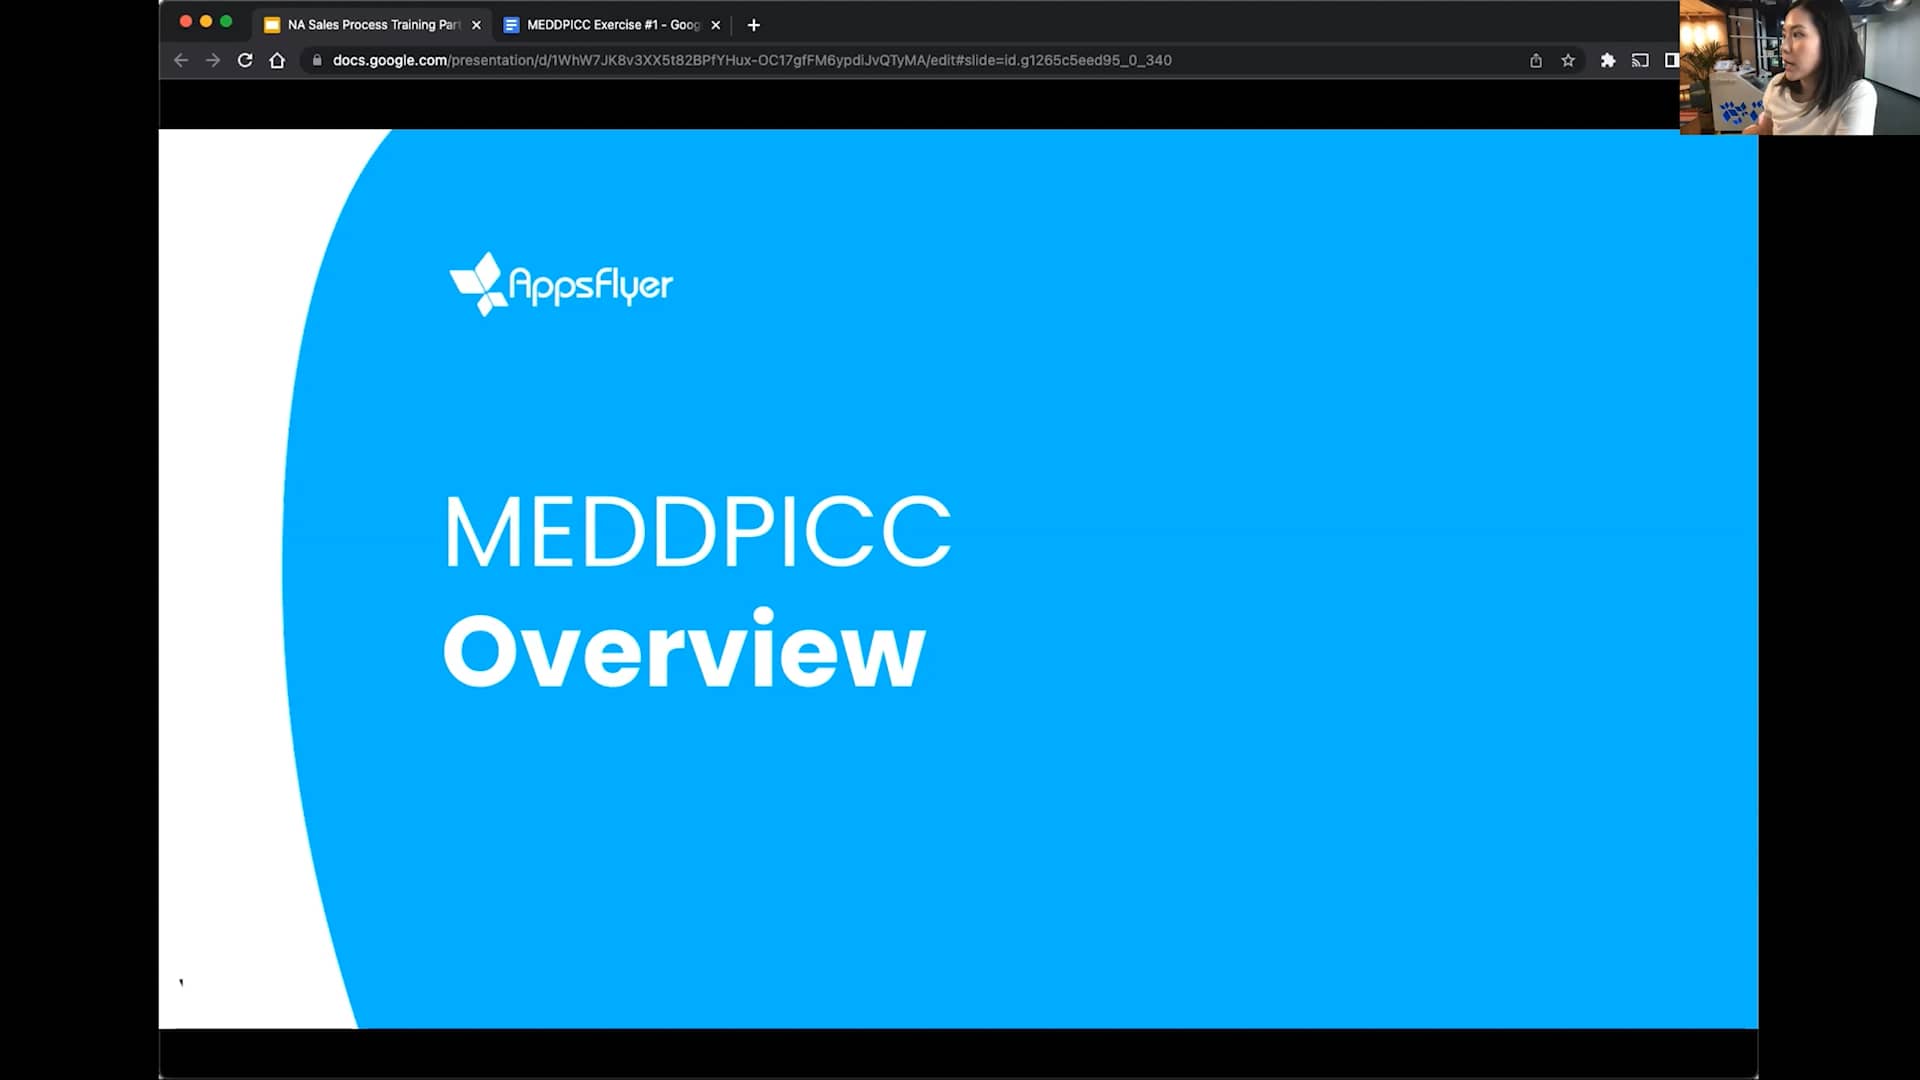The width and height of the screenshot is (1920, 1080).
Task: Cast the tab using the Cast icon
Action: click(1641, 60)
